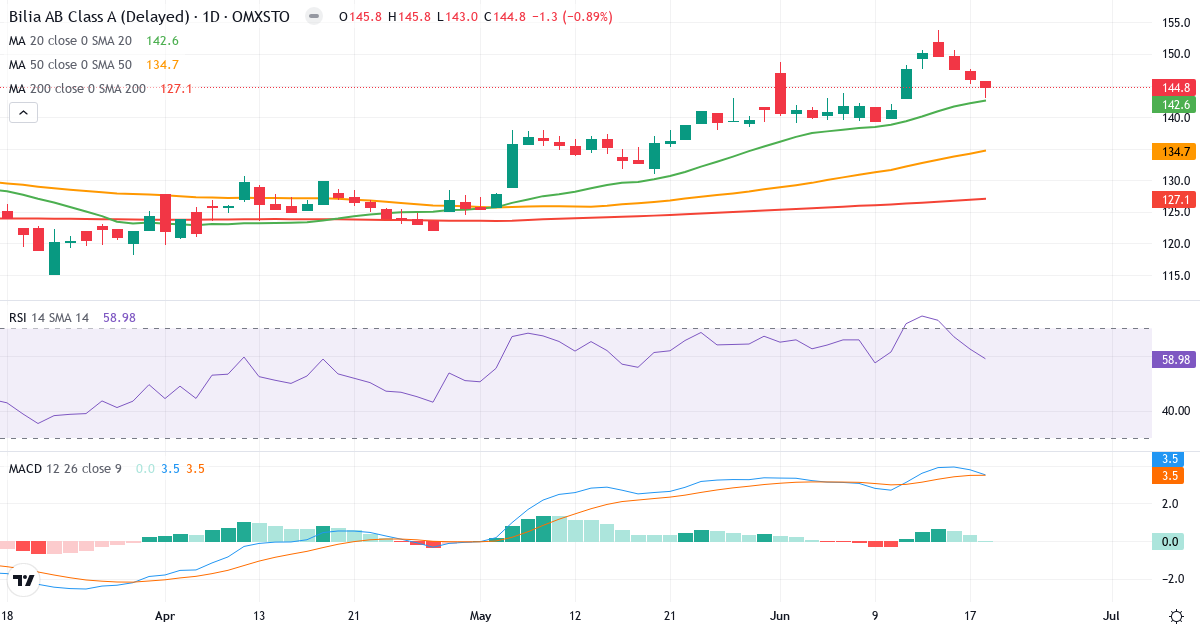Select the RSI 14 SMA 14 legend
Image resolution: width=1200 pixels, height=630 pixels.
(49, 318)
